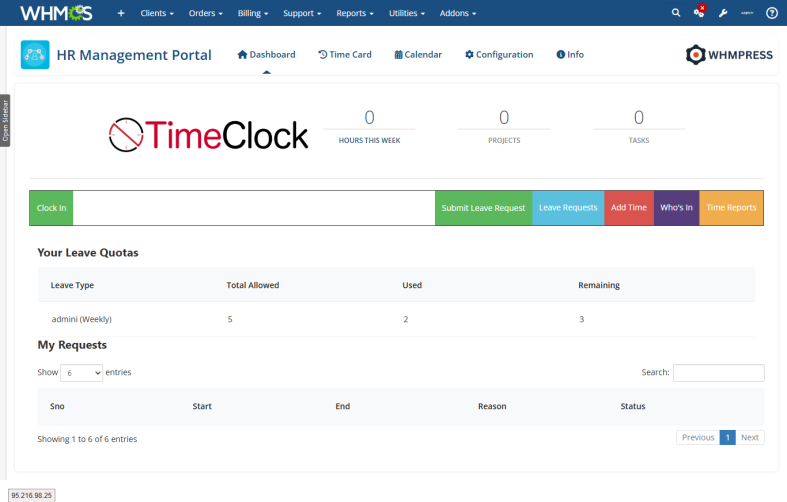This screenshot has width=787, height=502.
Task: Click the HOURS THIS WEEK counter
Action: [x=369, y=127]
